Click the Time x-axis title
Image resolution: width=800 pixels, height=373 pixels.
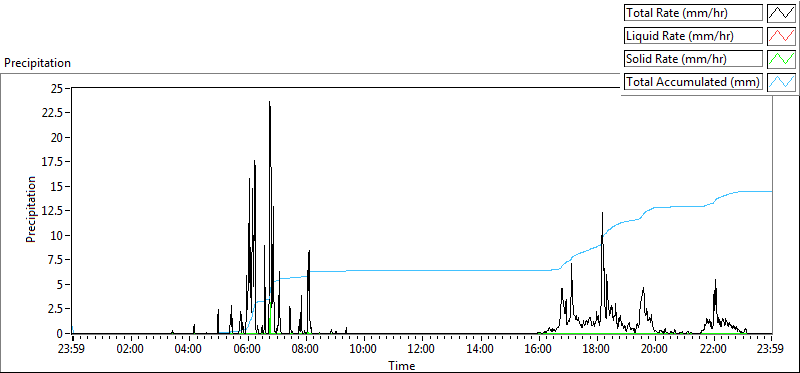pos(402,365)
